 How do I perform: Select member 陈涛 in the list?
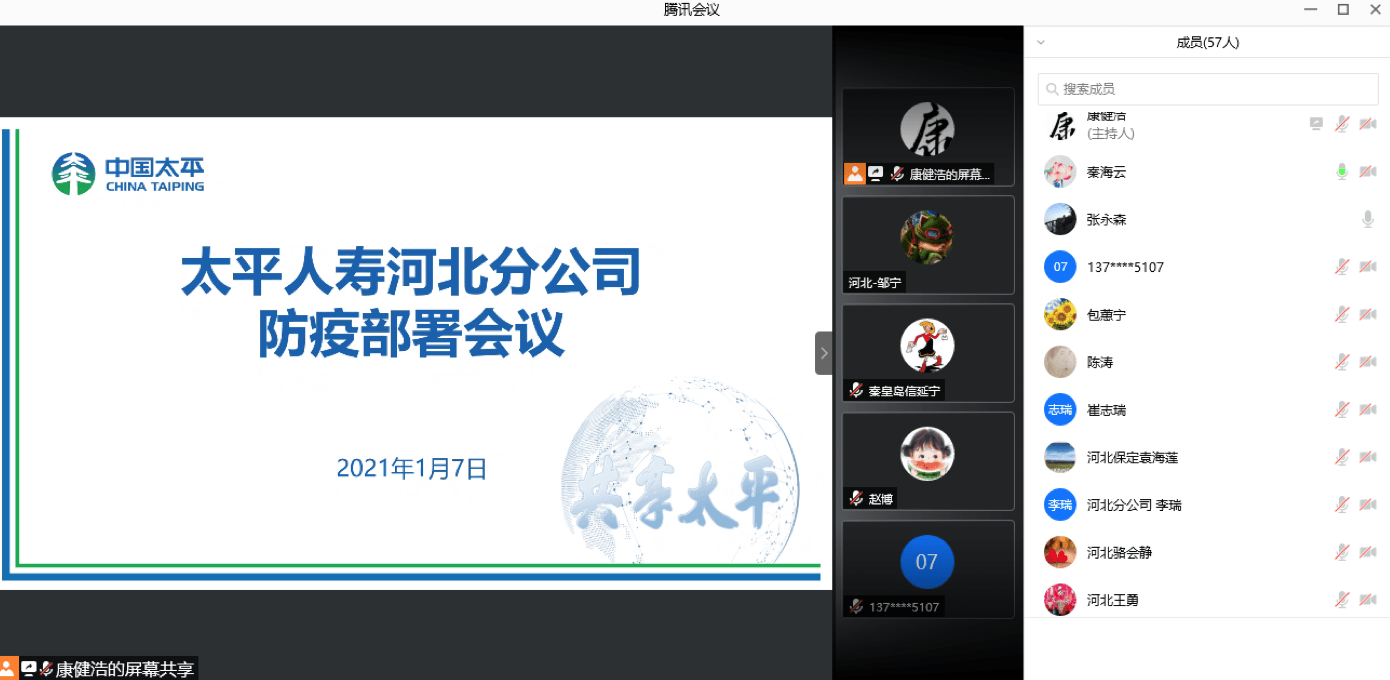click(x=1208, y=362)
